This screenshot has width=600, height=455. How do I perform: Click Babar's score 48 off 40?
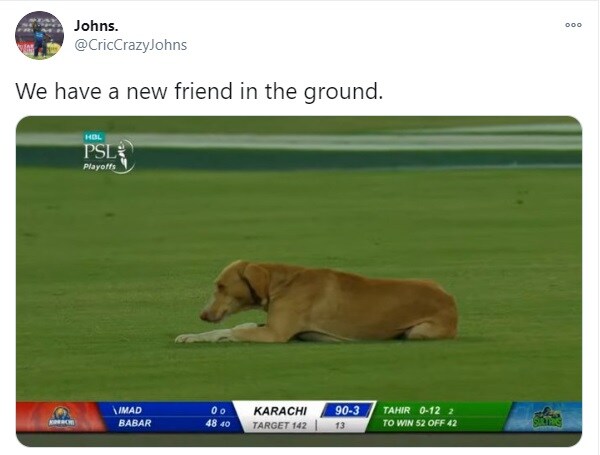click(x=218, y=423)
